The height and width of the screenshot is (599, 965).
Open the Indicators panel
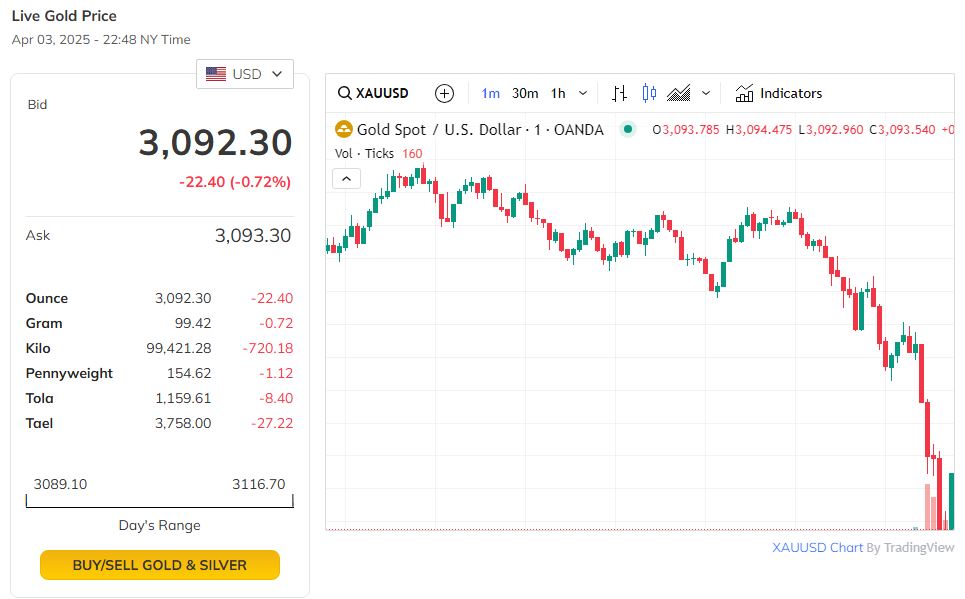point(778,93)
